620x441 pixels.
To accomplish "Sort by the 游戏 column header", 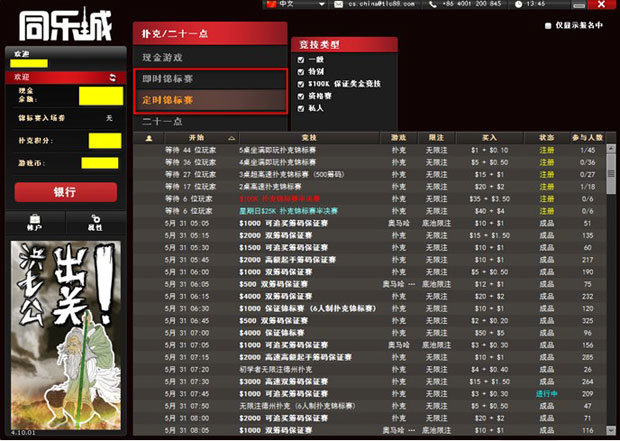I will tap(399, 138).
